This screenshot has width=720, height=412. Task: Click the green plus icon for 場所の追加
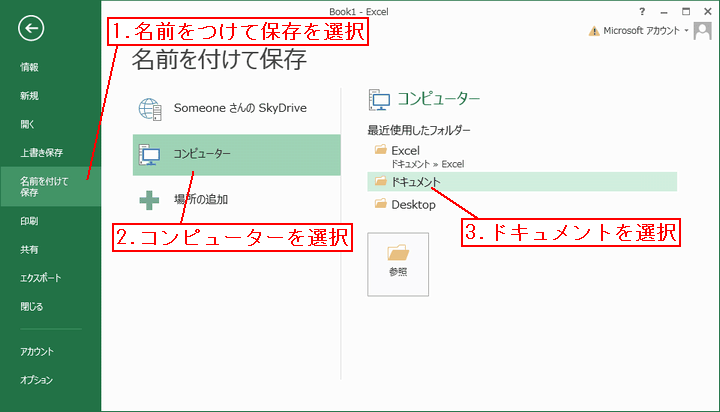pyautogui.click(x=149, y=200)
